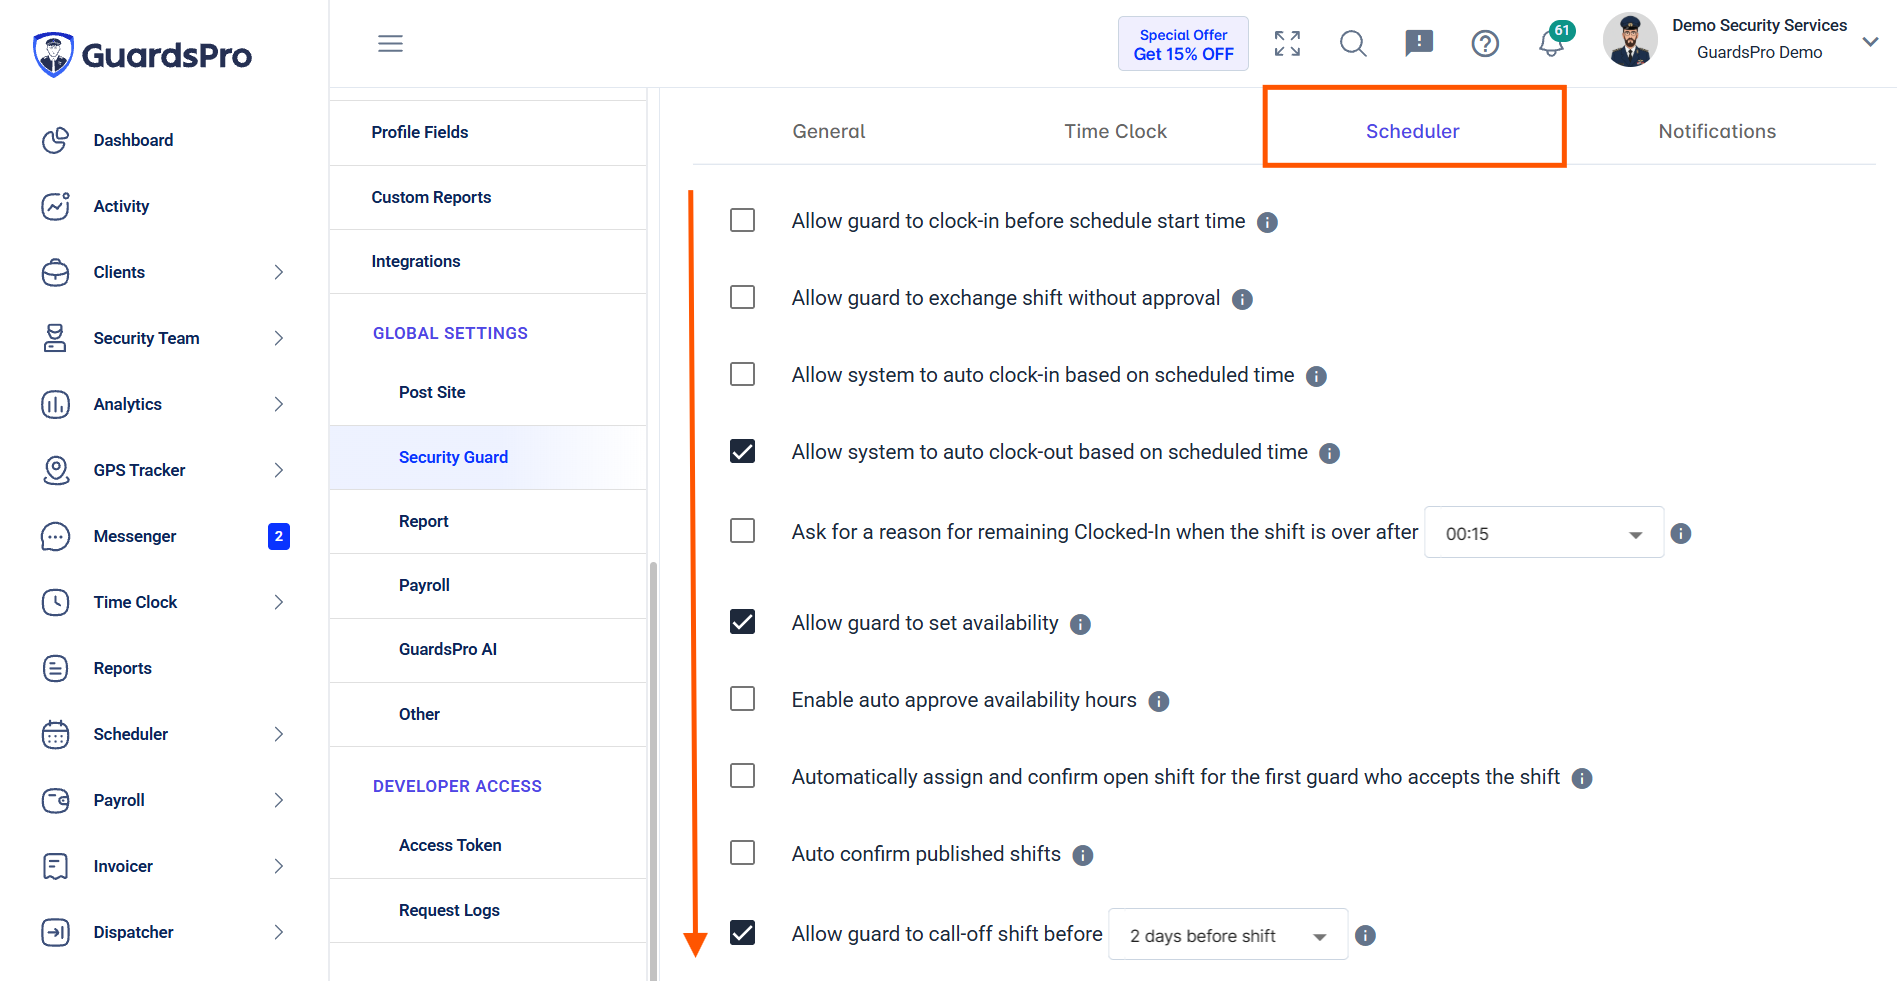Click the Special Offer Get 15% OFF button

coord(1183,44)
